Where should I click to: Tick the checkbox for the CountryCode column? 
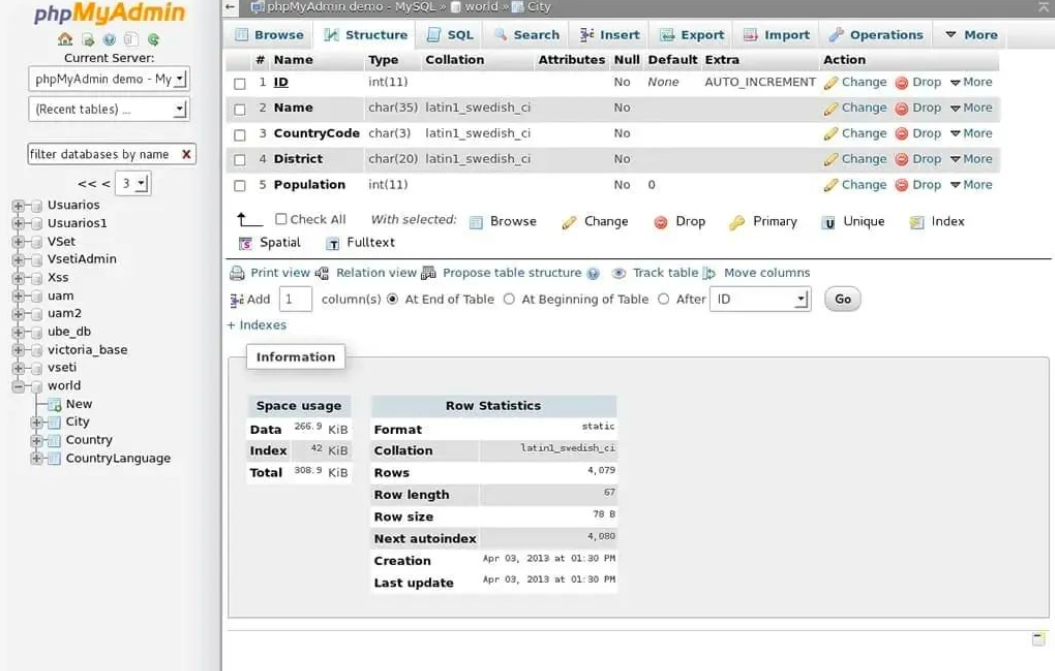point(240,135)
